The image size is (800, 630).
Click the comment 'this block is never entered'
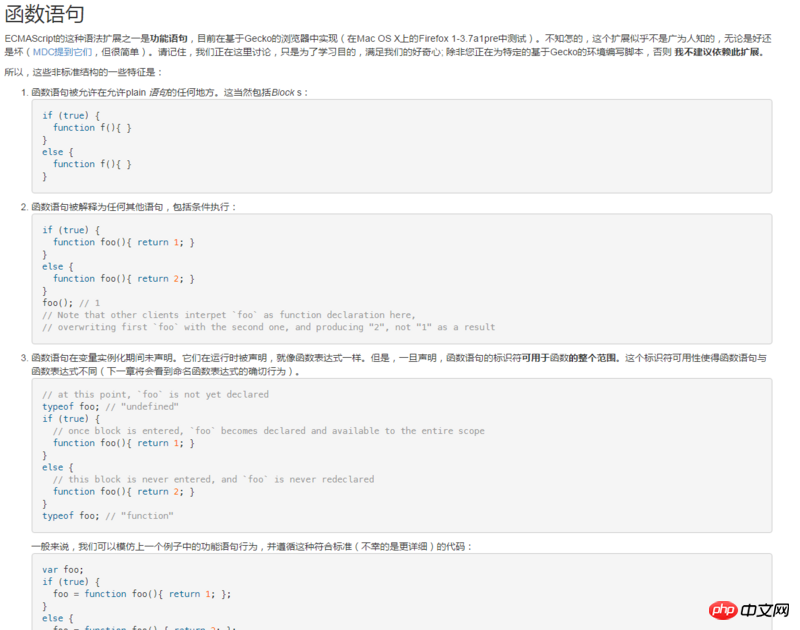pos(213,479)
